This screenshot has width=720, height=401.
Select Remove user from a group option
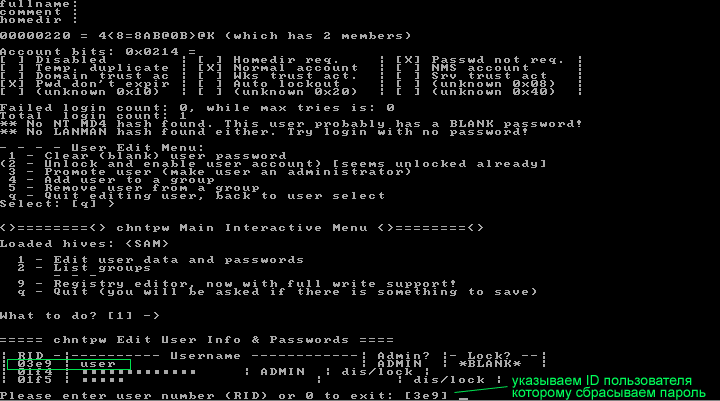coord(134,188)
